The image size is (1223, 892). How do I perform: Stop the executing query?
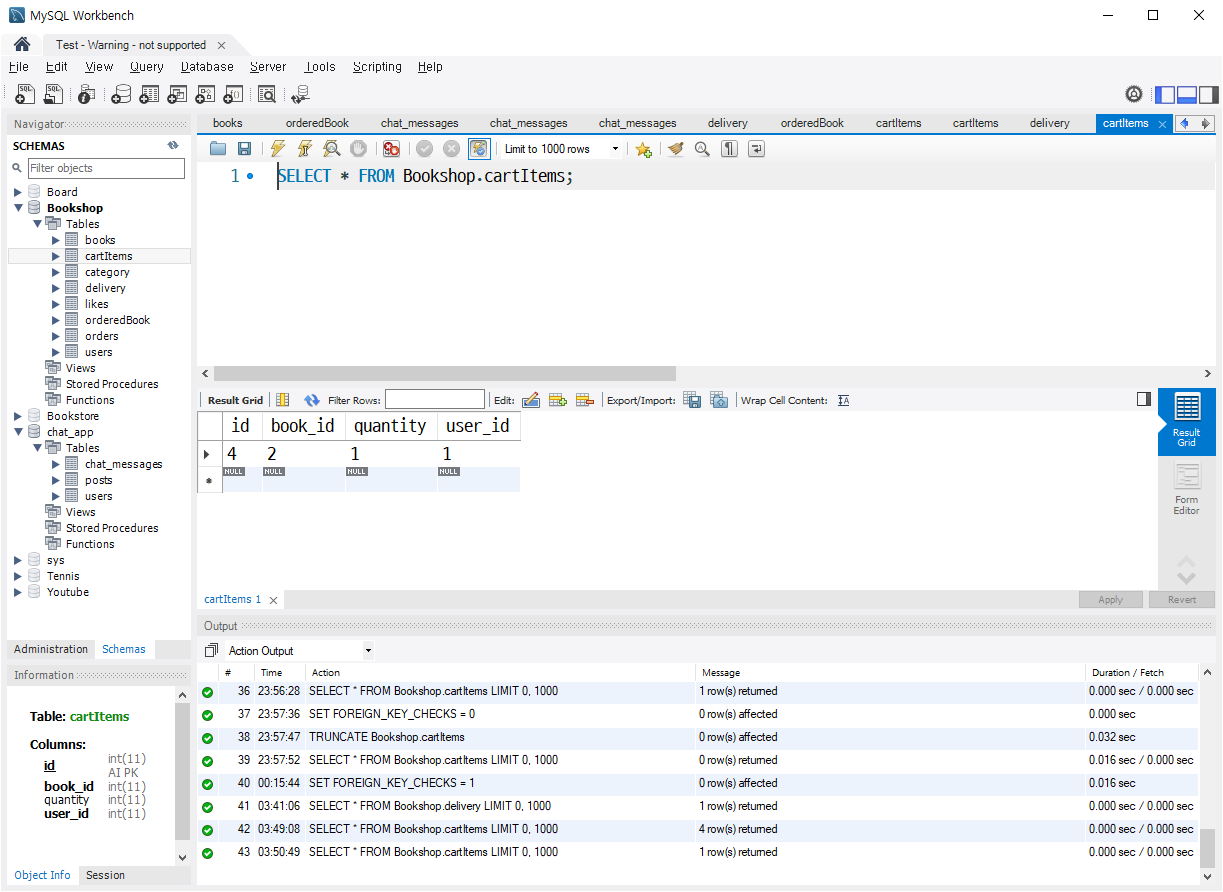pyautogui.click(x=358, y=149)
